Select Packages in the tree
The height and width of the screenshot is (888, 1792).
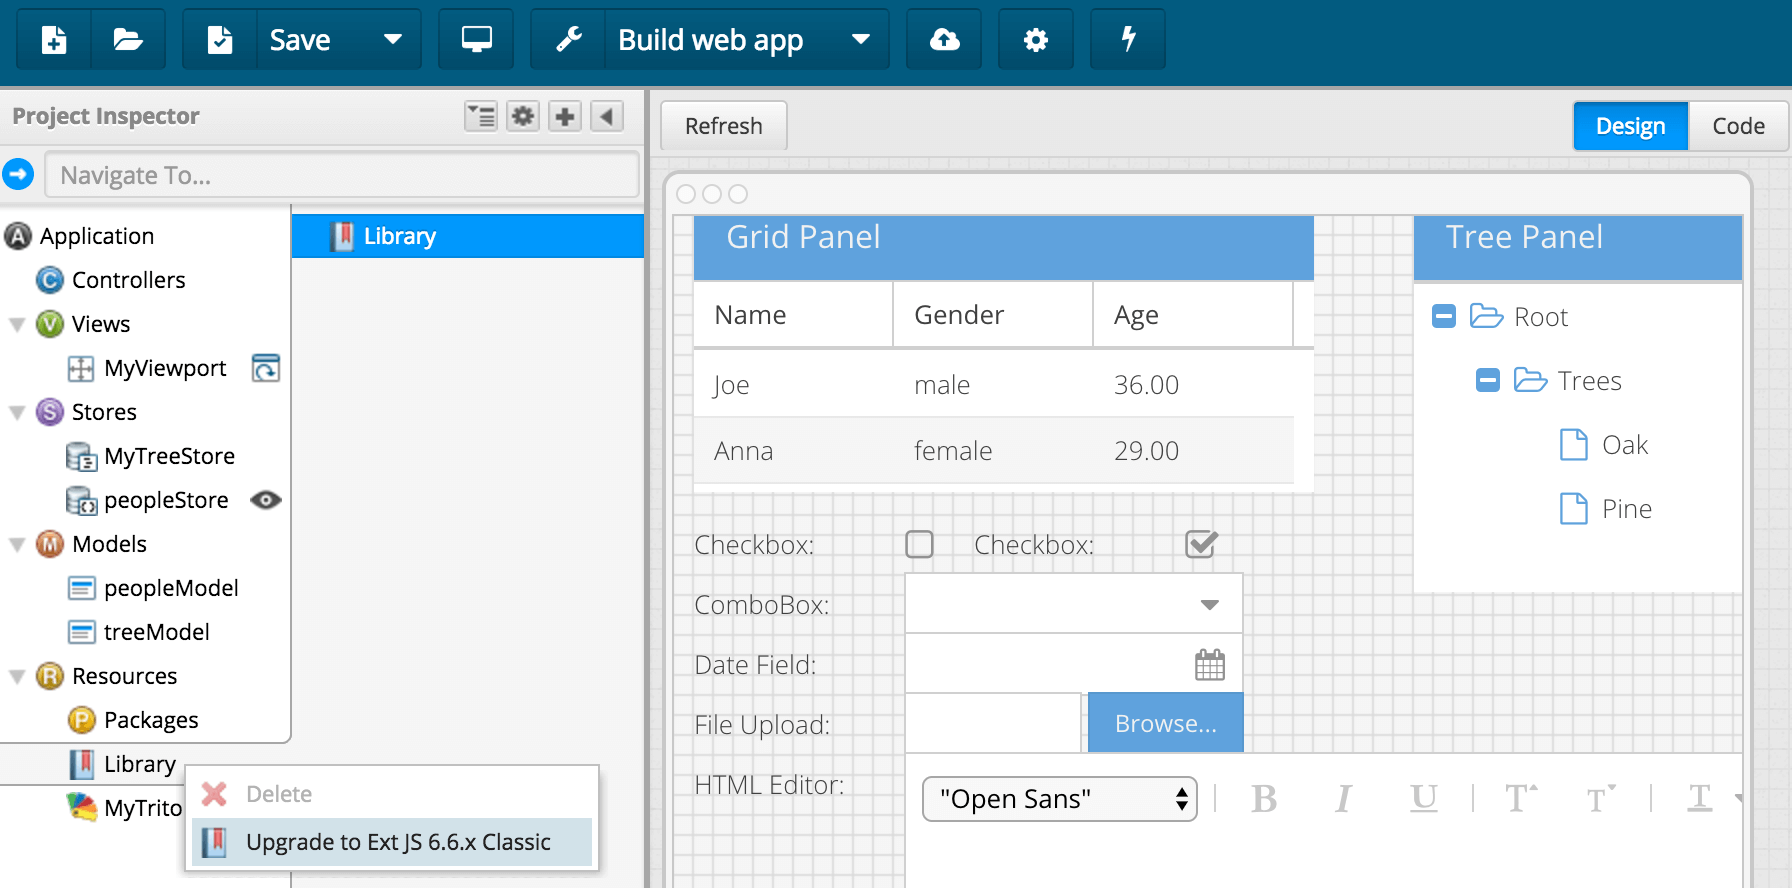pyautogui.click(x=151, y=720)
